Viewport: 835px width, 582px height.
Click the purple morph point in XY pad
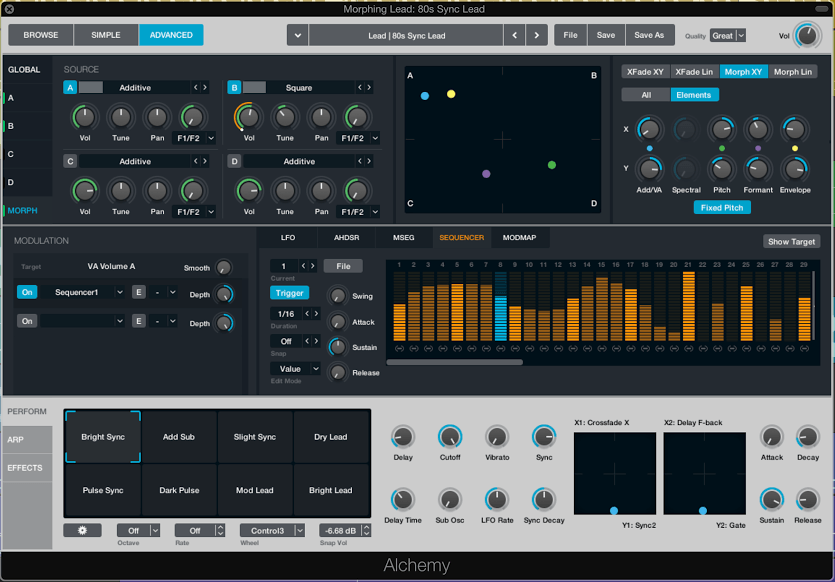[486, 174]
